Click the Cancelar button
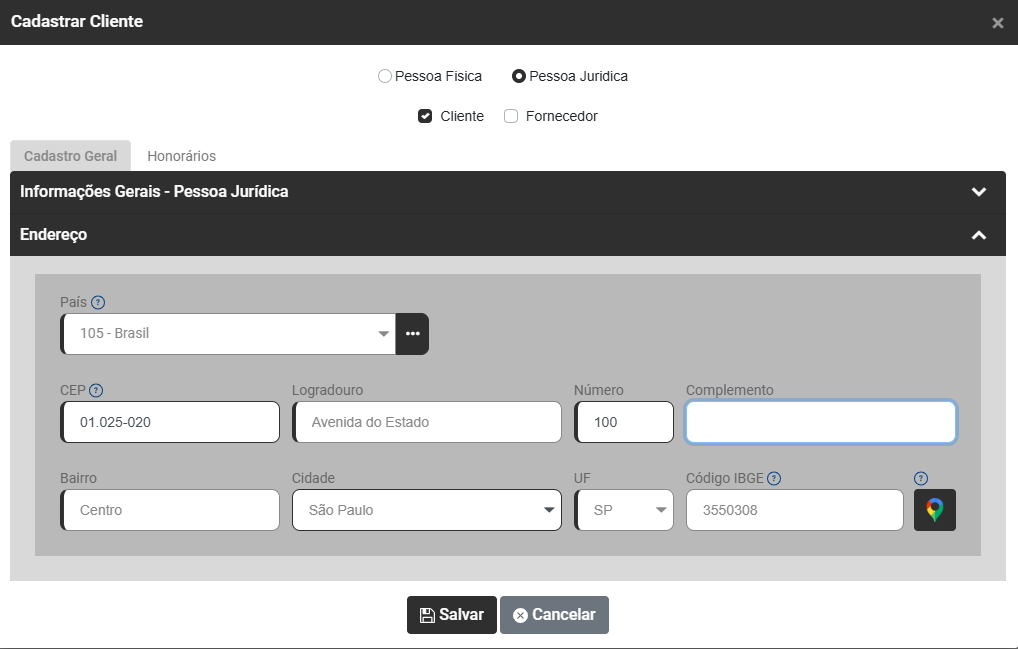This screenshot has height=649, width=1018. (554, 615)
